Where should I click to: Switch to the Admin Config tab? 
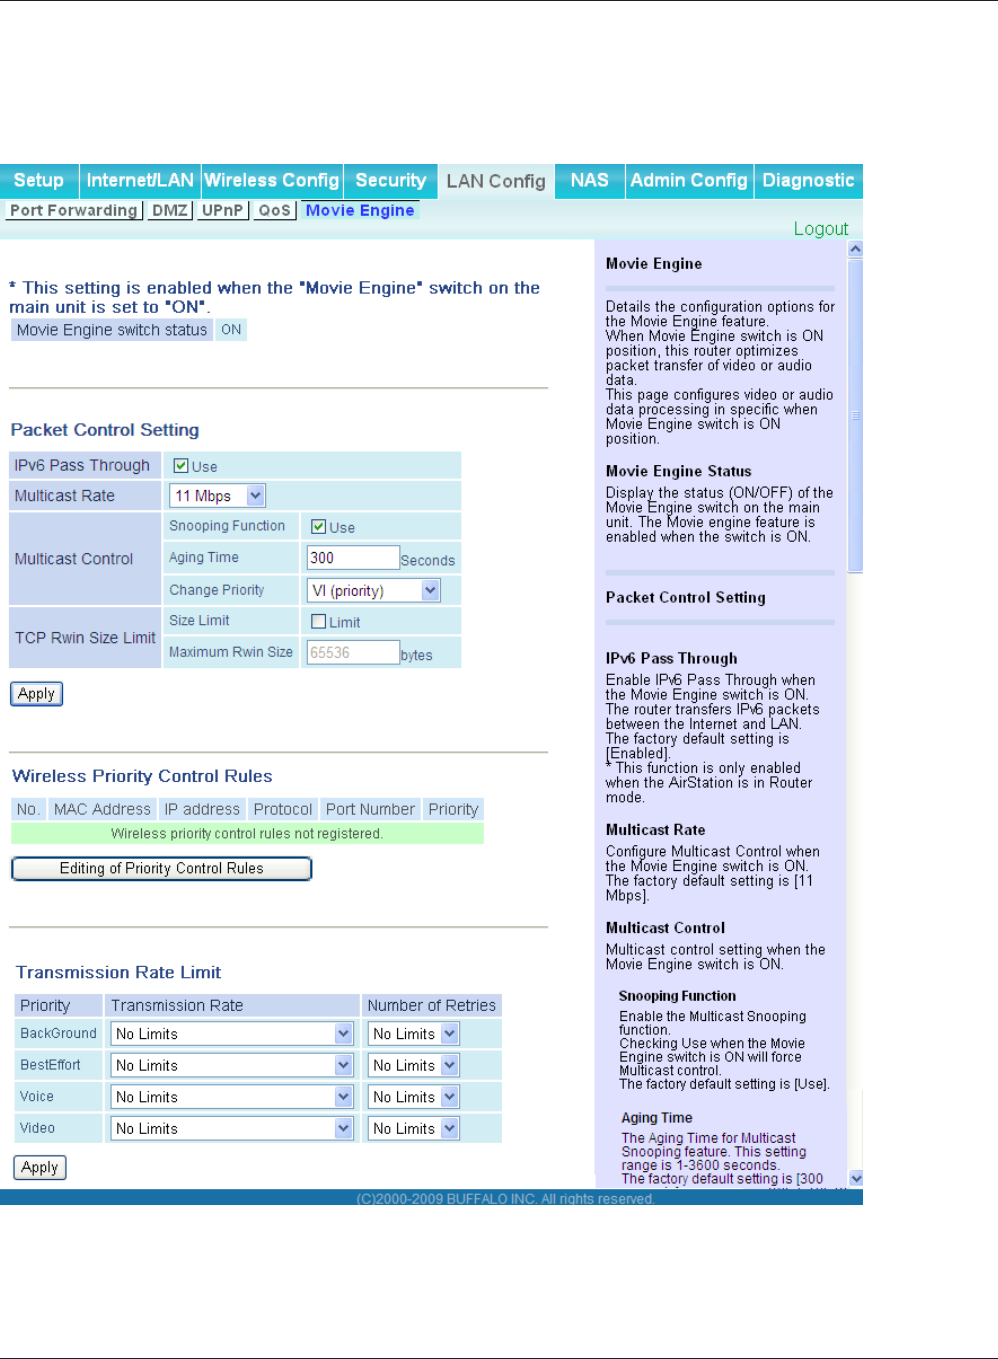pyautogui.click(x=689, y=181)
